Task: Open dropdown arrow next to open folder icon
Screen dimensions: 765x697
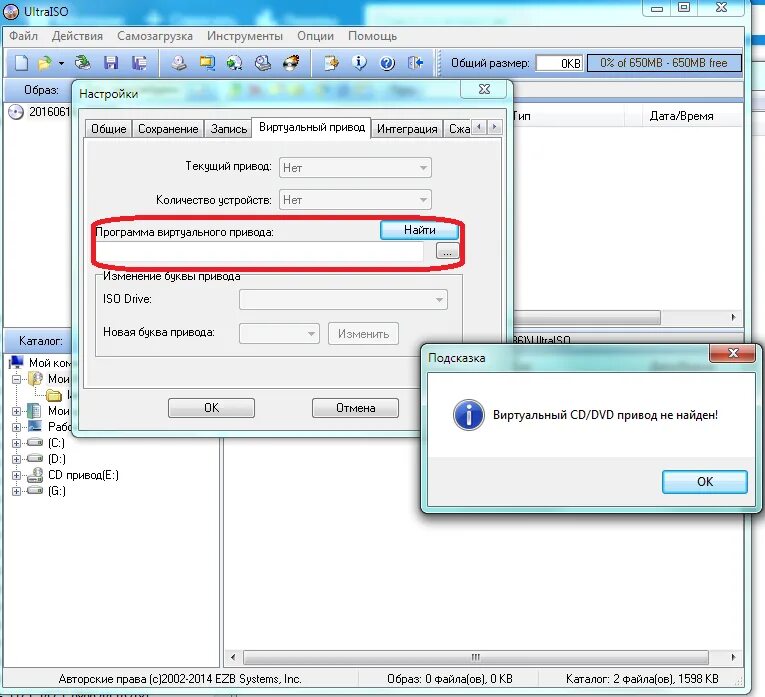Action: tap(61, 63)
